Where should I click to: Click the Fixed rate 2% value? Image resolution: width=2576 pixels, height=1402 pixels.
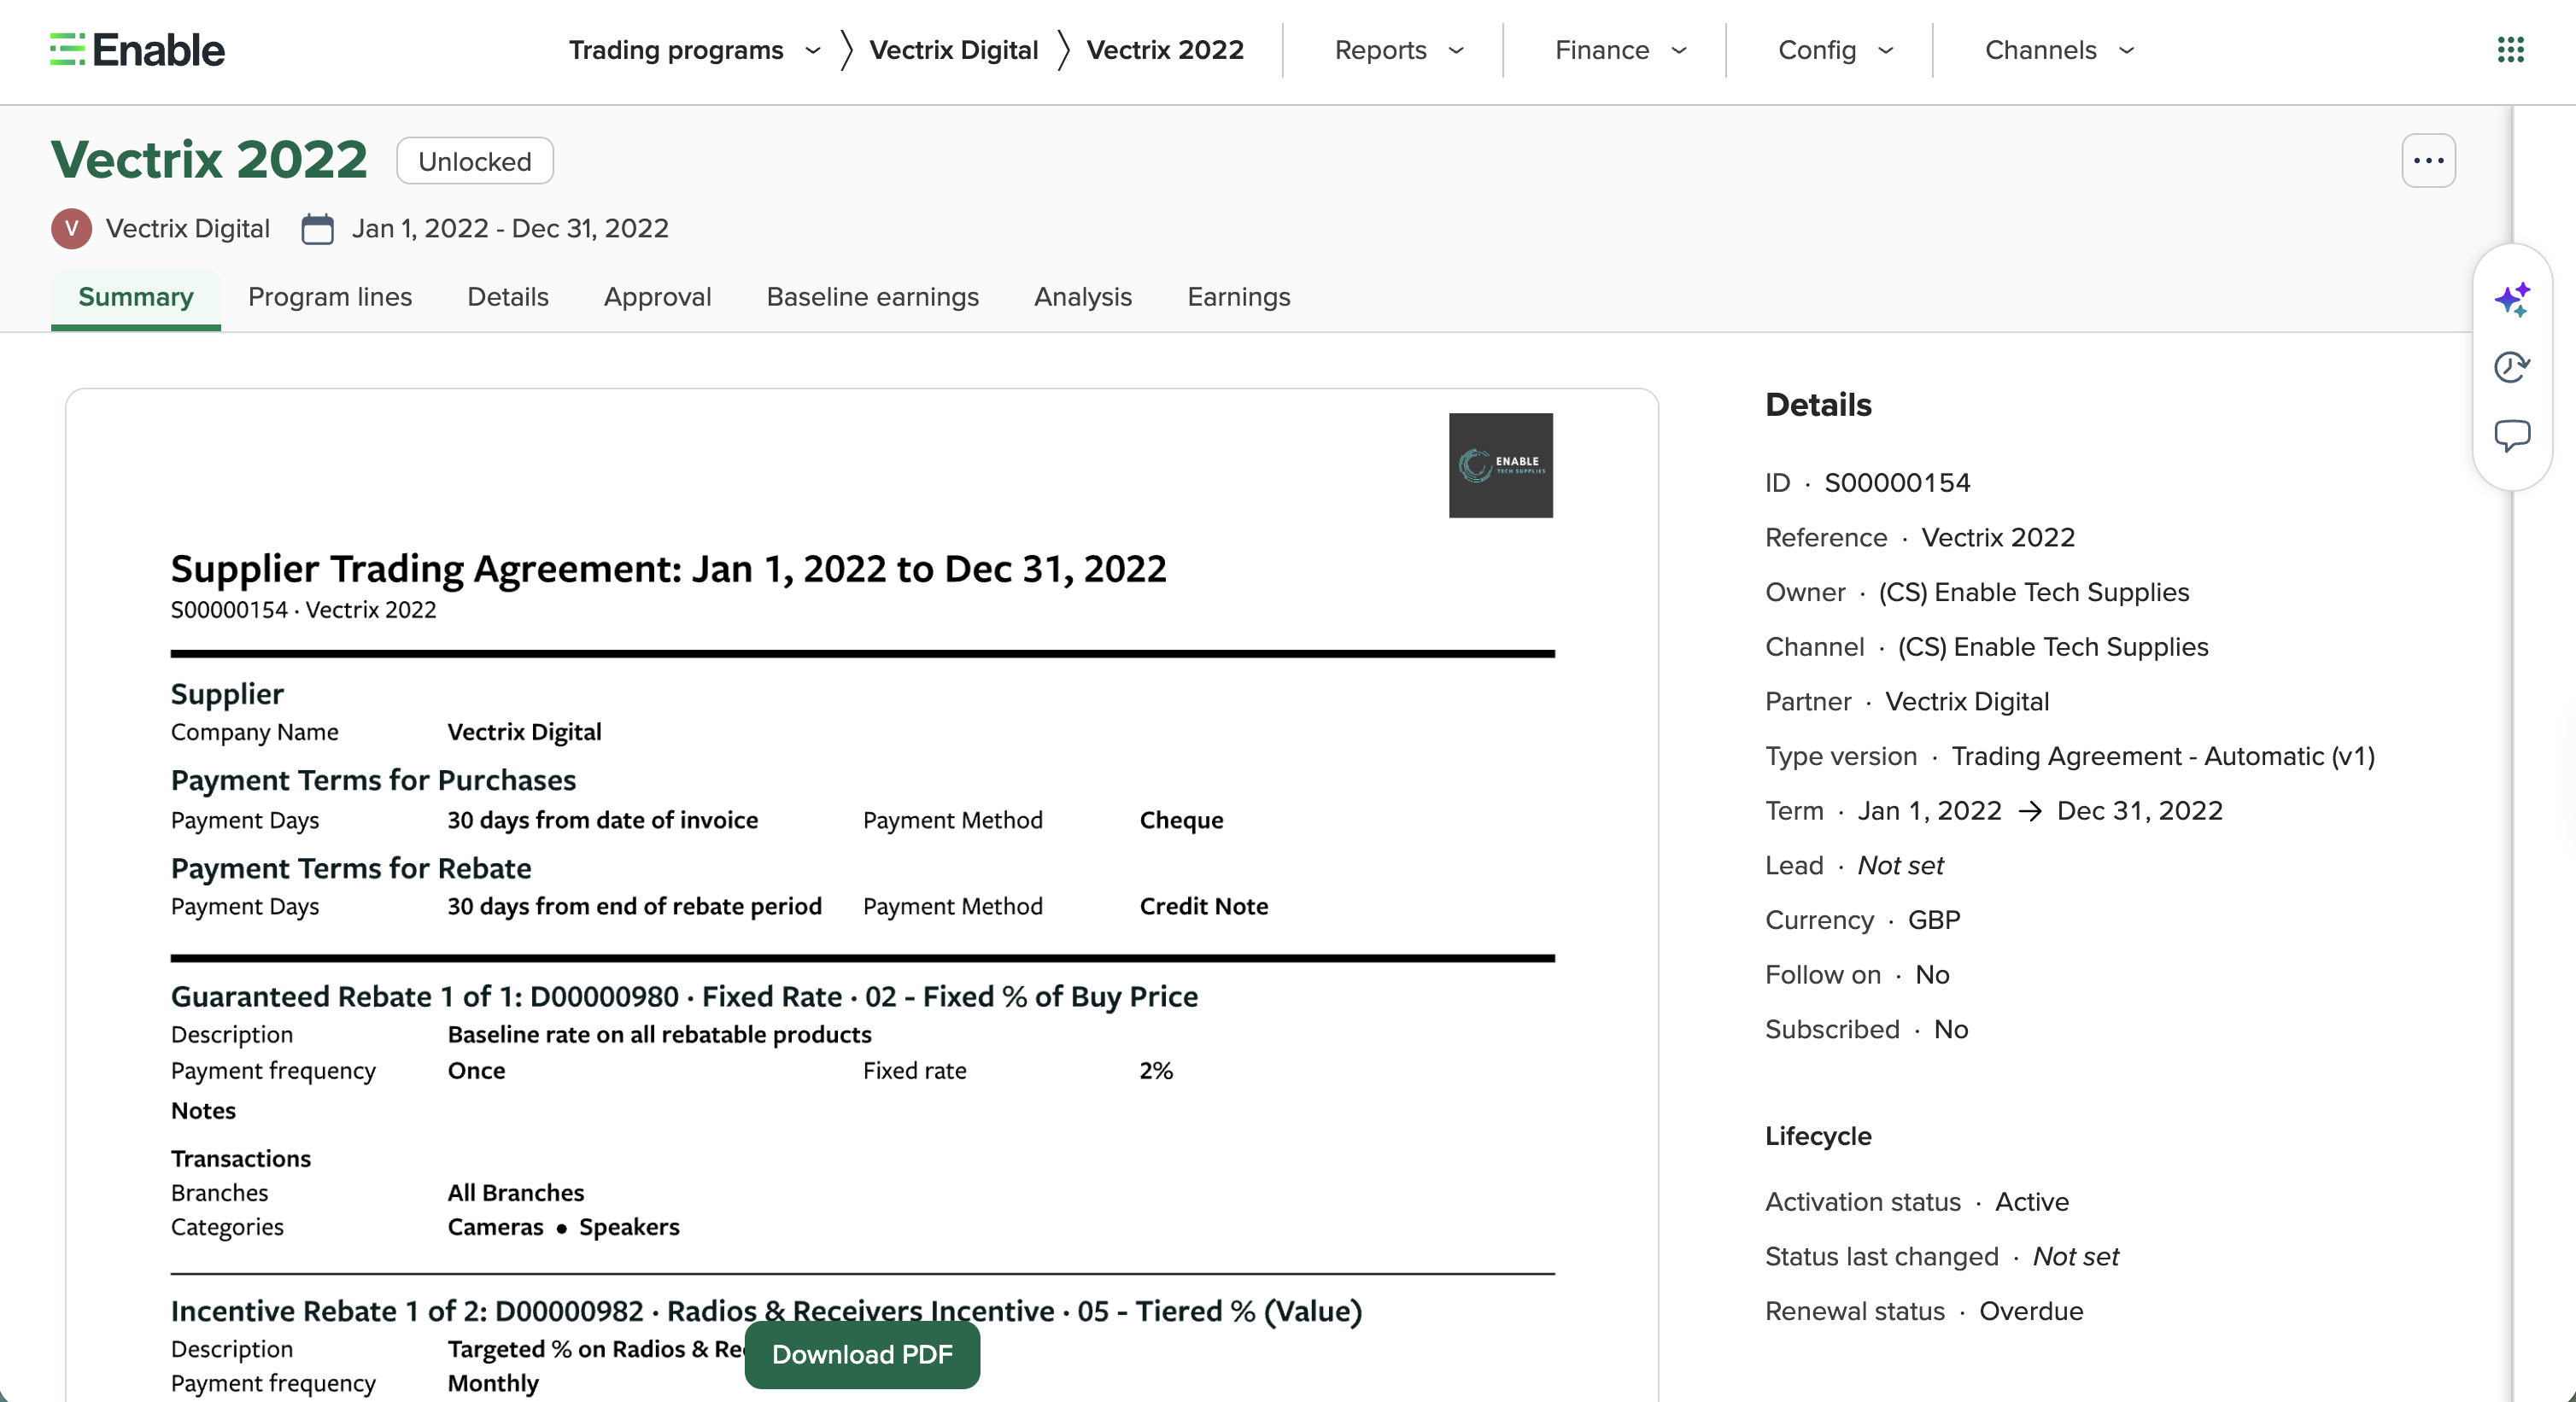tap(1156, 1071)
